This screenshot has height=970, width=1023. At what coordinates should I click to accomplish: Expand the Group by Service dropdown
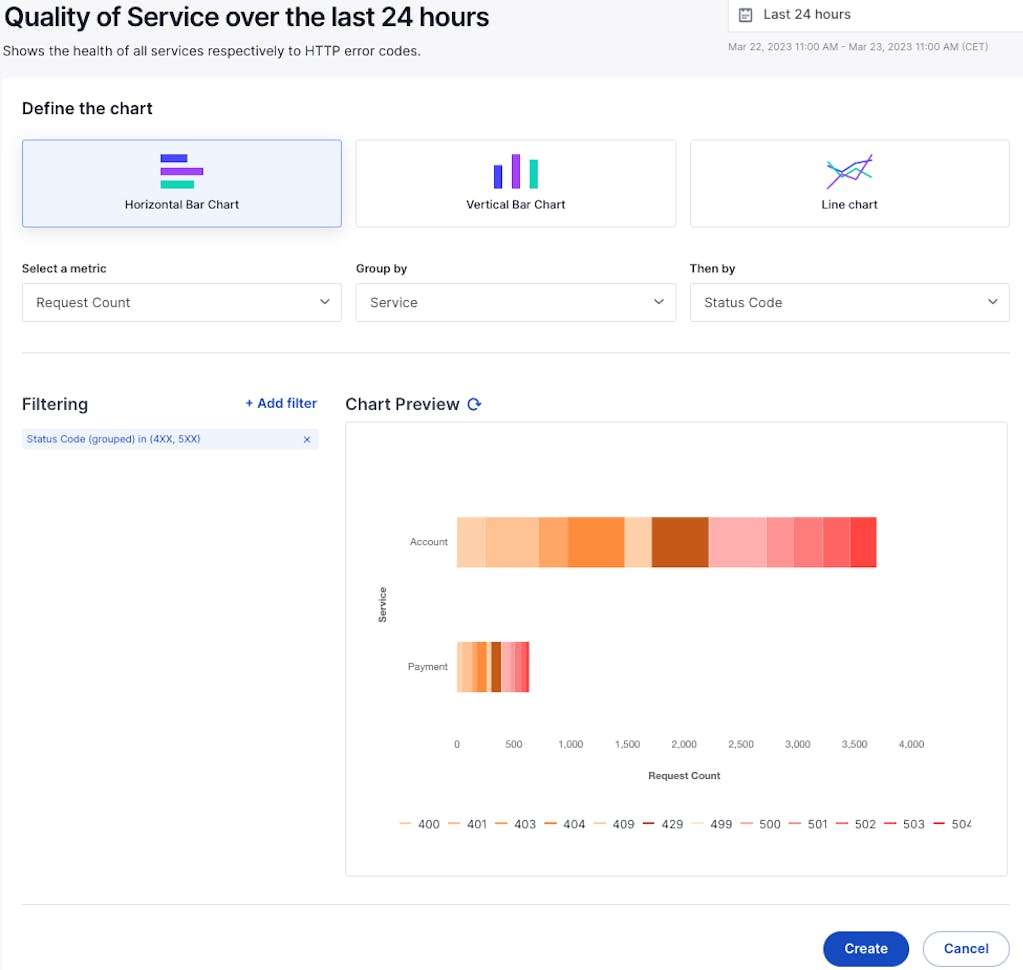pyautogui.click(x=515, y=302)
